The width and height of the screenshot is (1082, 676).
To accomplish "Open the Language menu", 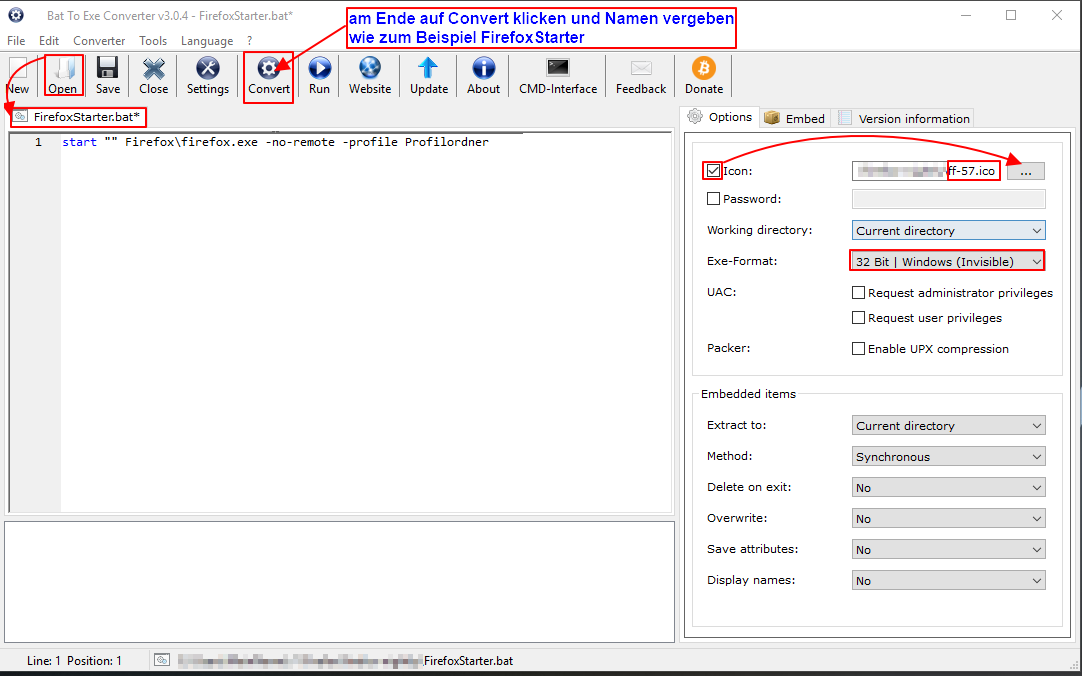I will 207,41.
